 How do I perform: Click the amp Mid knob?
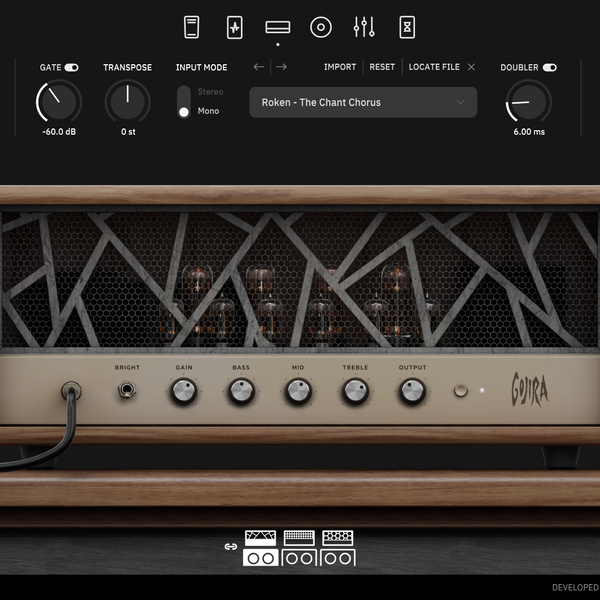pyautogui.click(x=298, y=391)
